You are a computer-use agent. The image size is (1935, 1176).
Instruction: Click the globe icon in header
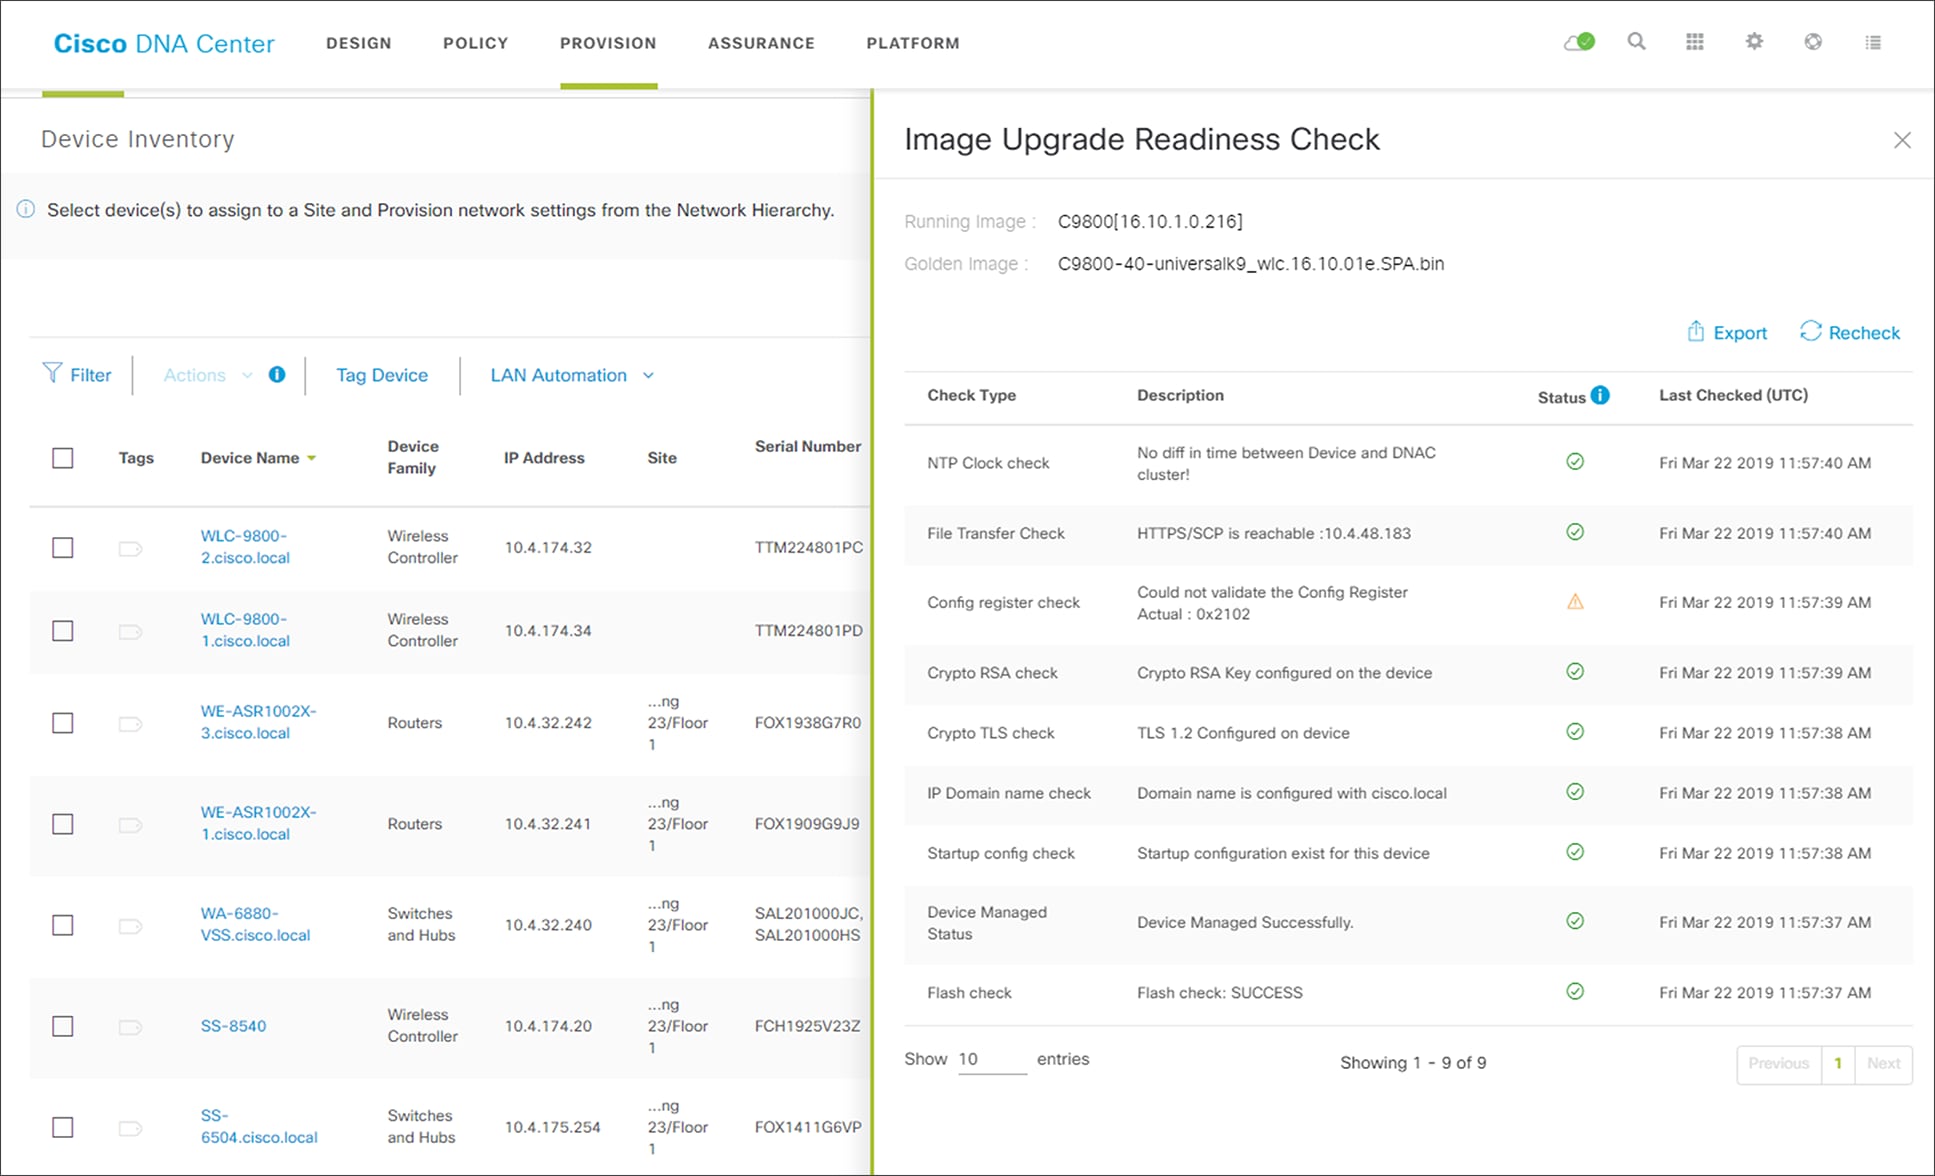tap(1813, 42)
